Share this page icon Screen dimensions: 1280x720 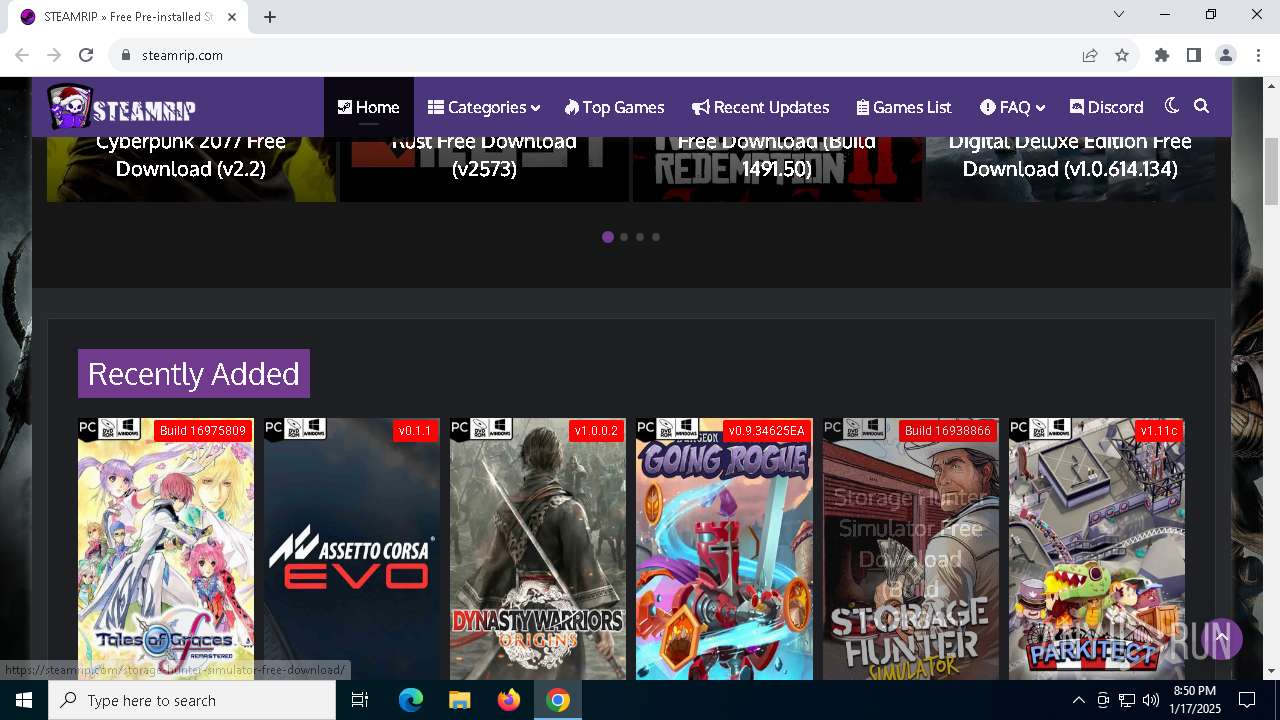pyautogui.click(x=1090, y=55)
